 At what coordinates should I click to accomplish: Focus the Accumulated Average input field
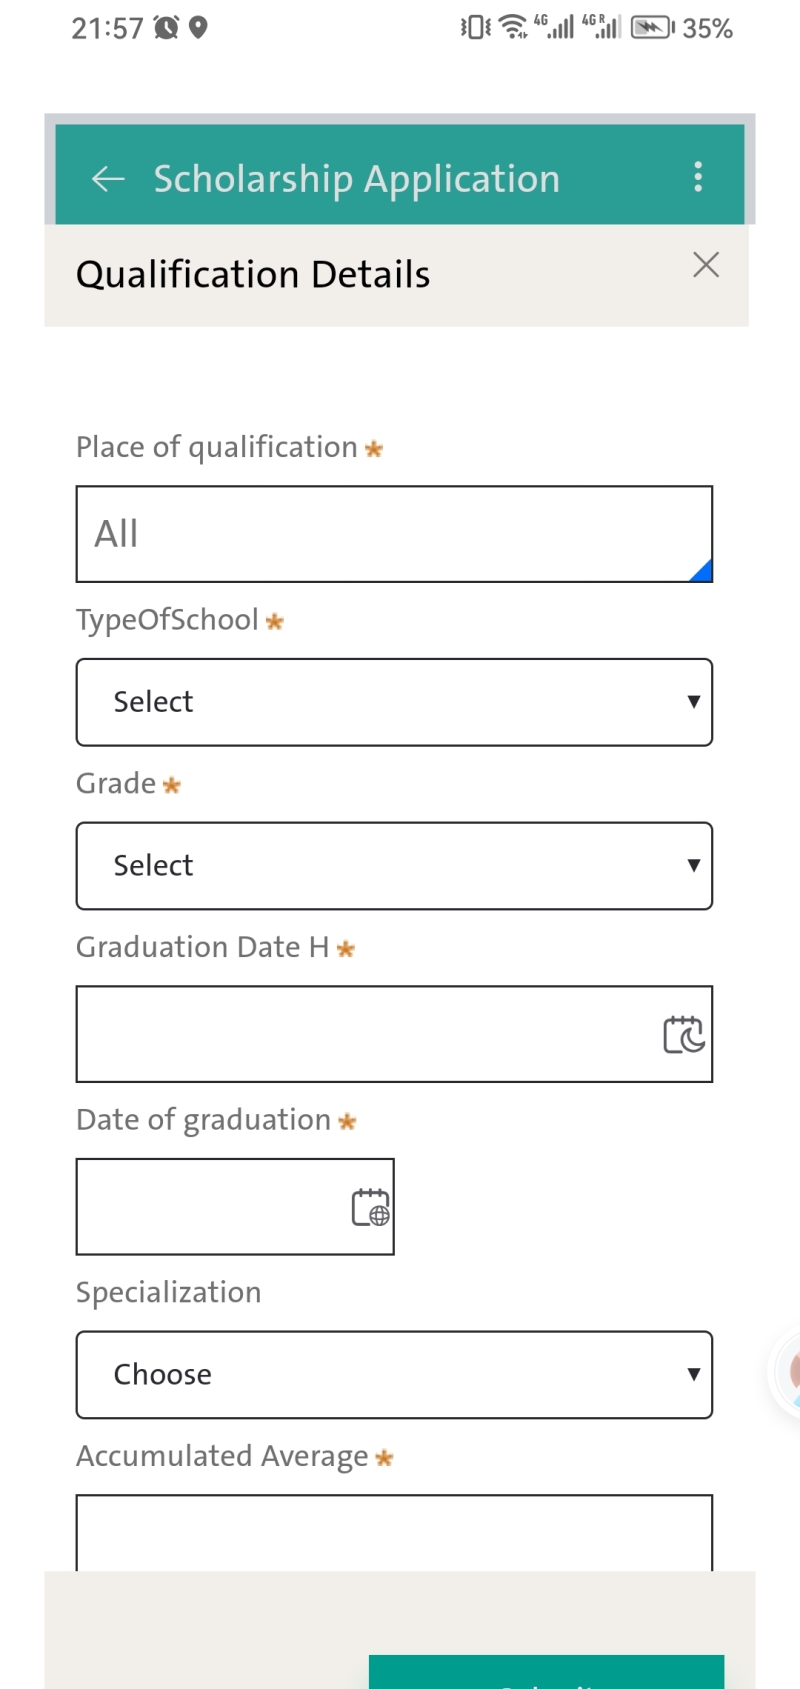pyautogui.click(x=394, y=1532)
